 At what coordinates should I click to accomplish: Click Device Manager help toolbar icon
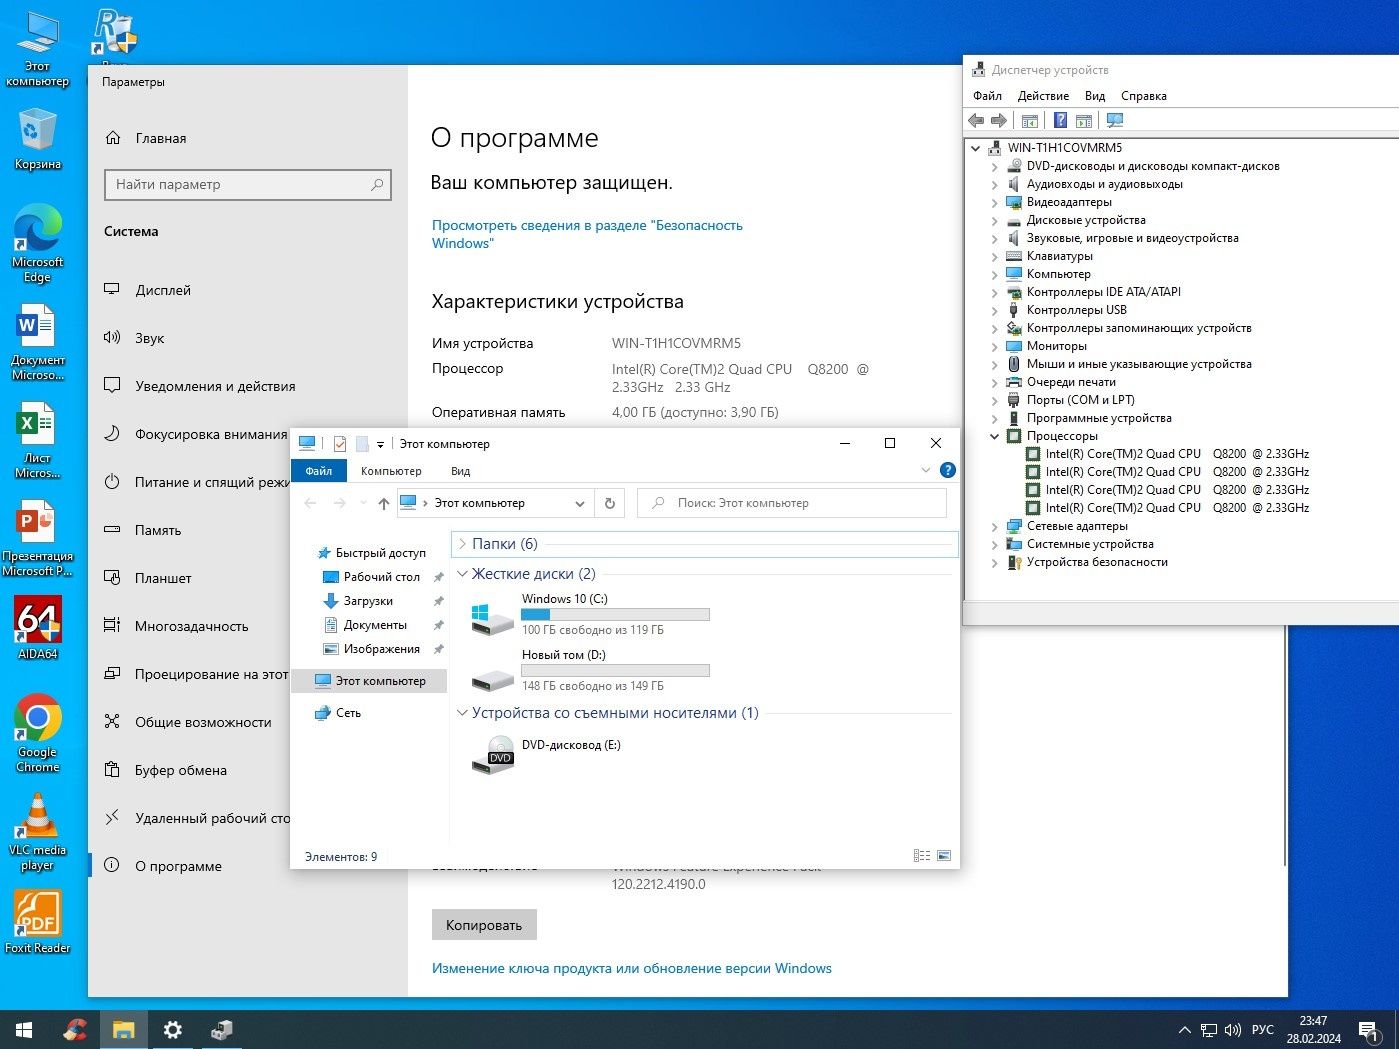1061,121
